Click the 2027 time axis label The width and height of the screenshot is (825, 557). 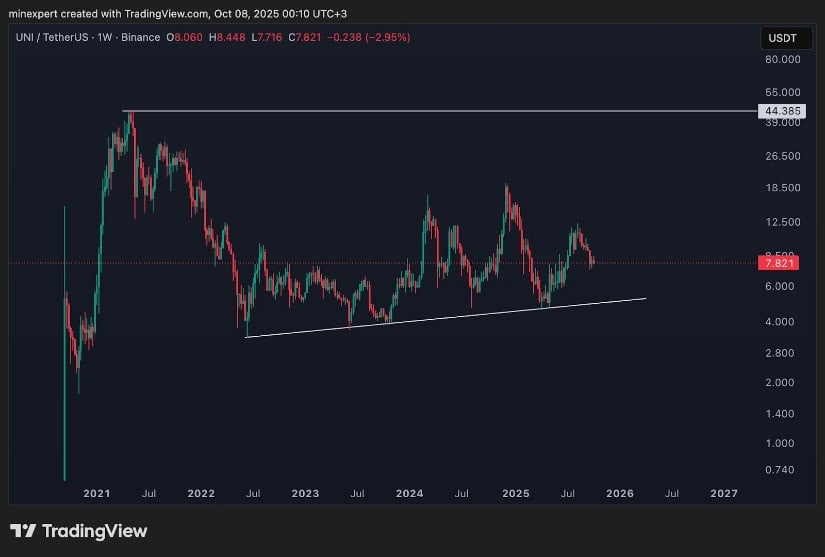pyautogui.click(x=724, y=493)
